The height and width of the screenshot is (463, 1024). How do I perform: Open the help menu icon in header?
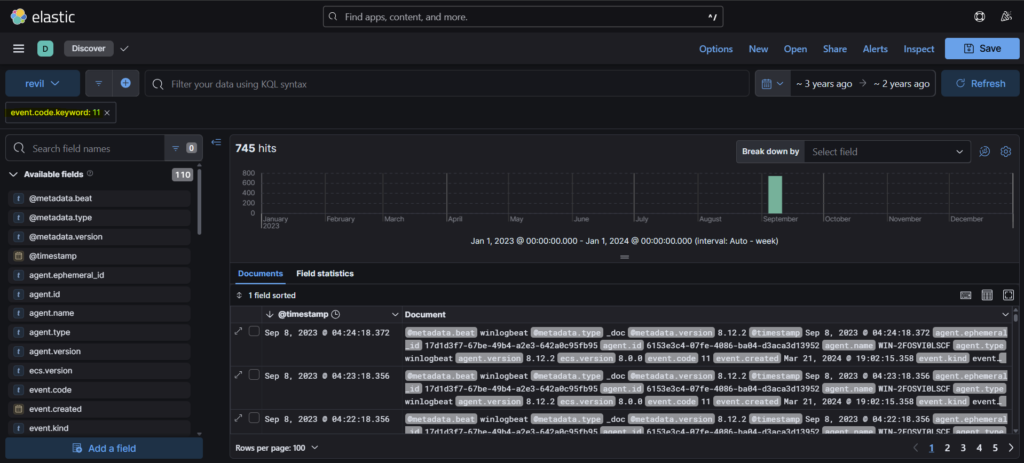click(978, 17)
